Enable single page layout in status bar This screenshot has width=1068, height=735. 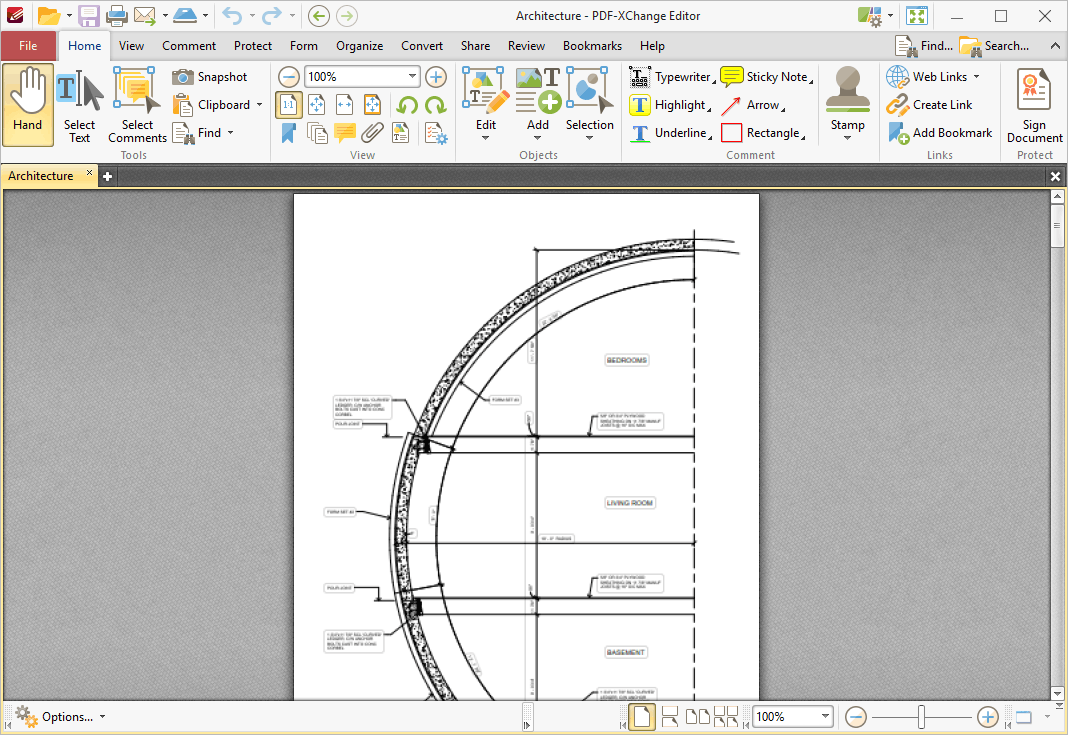coord(642,717)
